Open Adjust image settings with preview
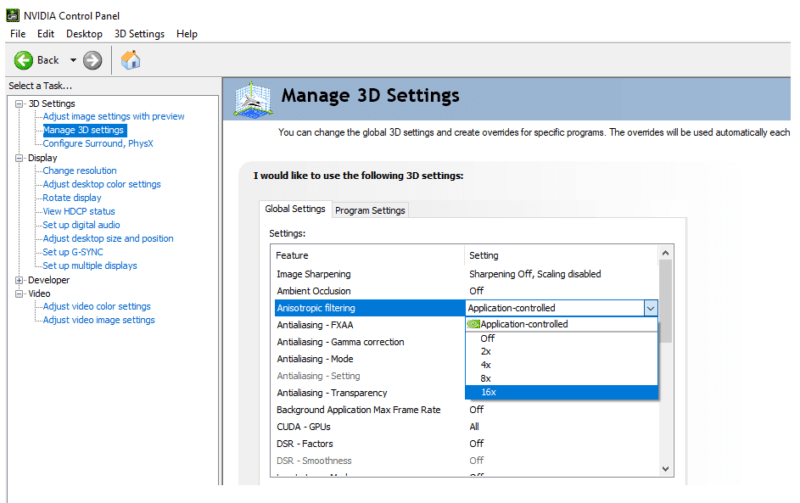800x503 pixels. [113, 117]
